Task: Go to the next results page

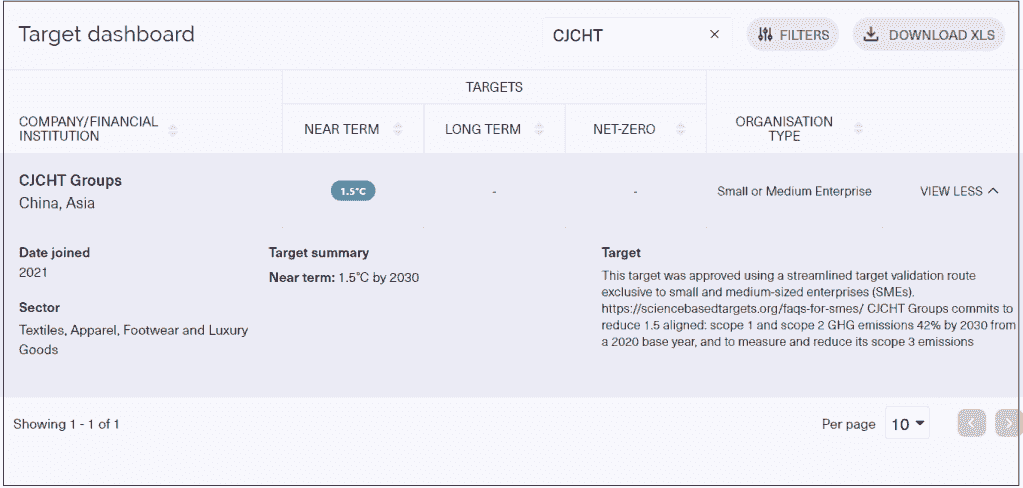Action: coord(1008,424)
